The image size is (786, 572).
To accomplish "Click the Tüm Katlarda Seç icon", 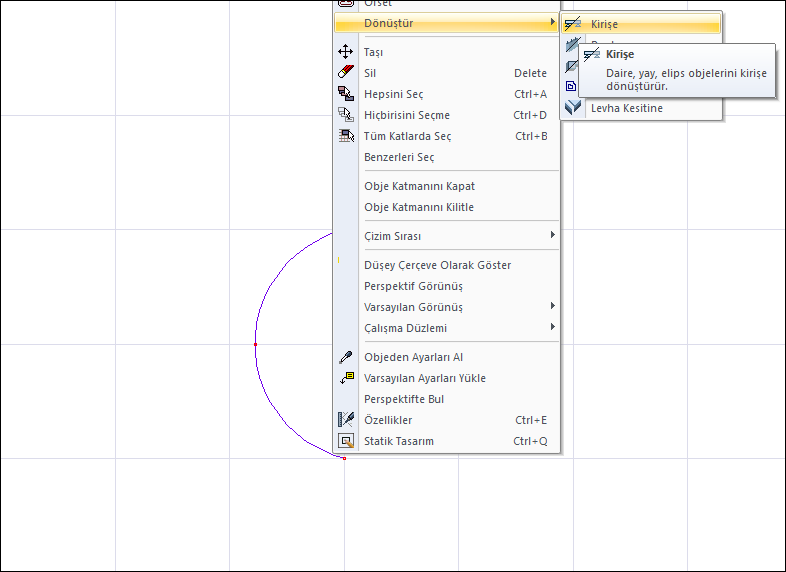I will pos(345,135).
